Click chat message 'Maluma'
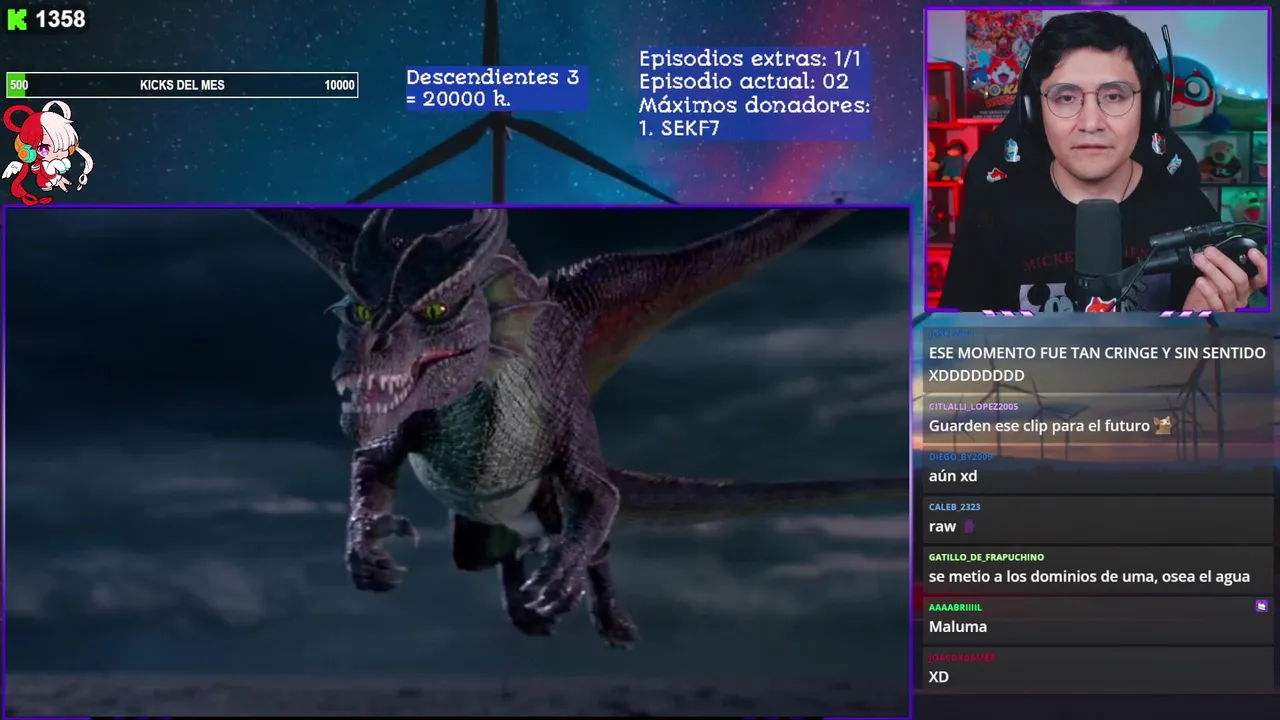Screen dimensions: 1280x720 958,626
